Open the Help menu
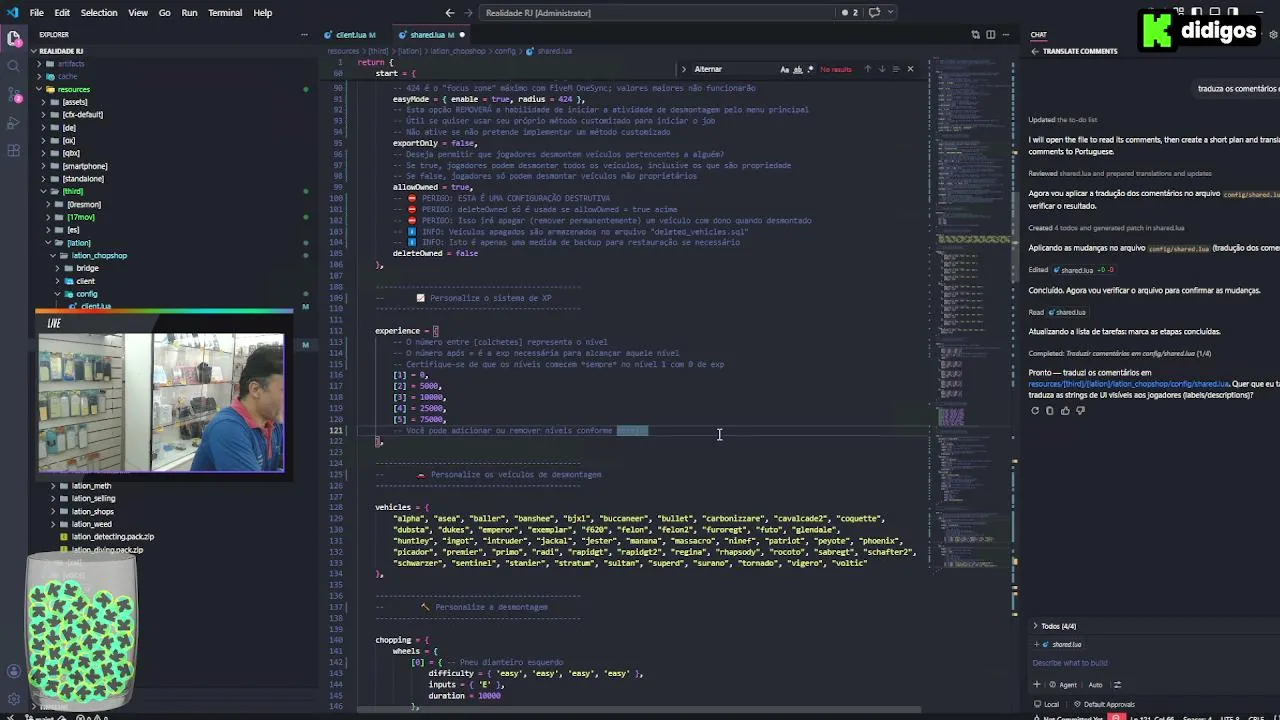The width and height of the screenshot is (1280, 720). tap(262, 13)
